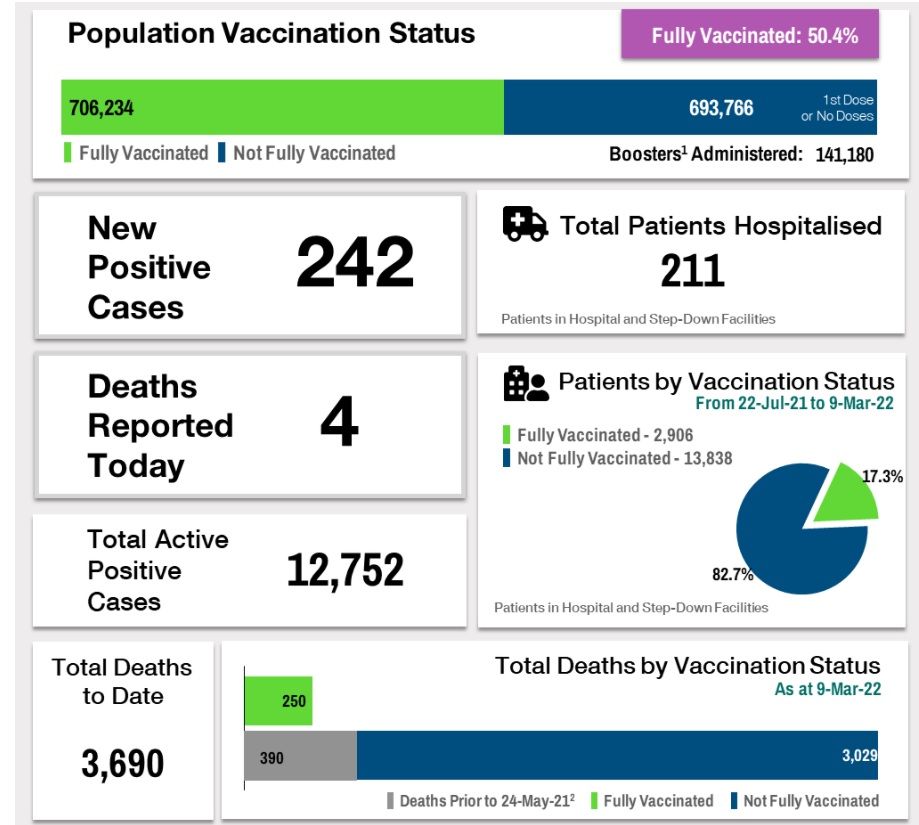Image resolution: width=919 pixels, height=825 pixels.
Task: Click the hospital patient icon beside Patients by Vaccination Status
Action: tap(525, 384)
